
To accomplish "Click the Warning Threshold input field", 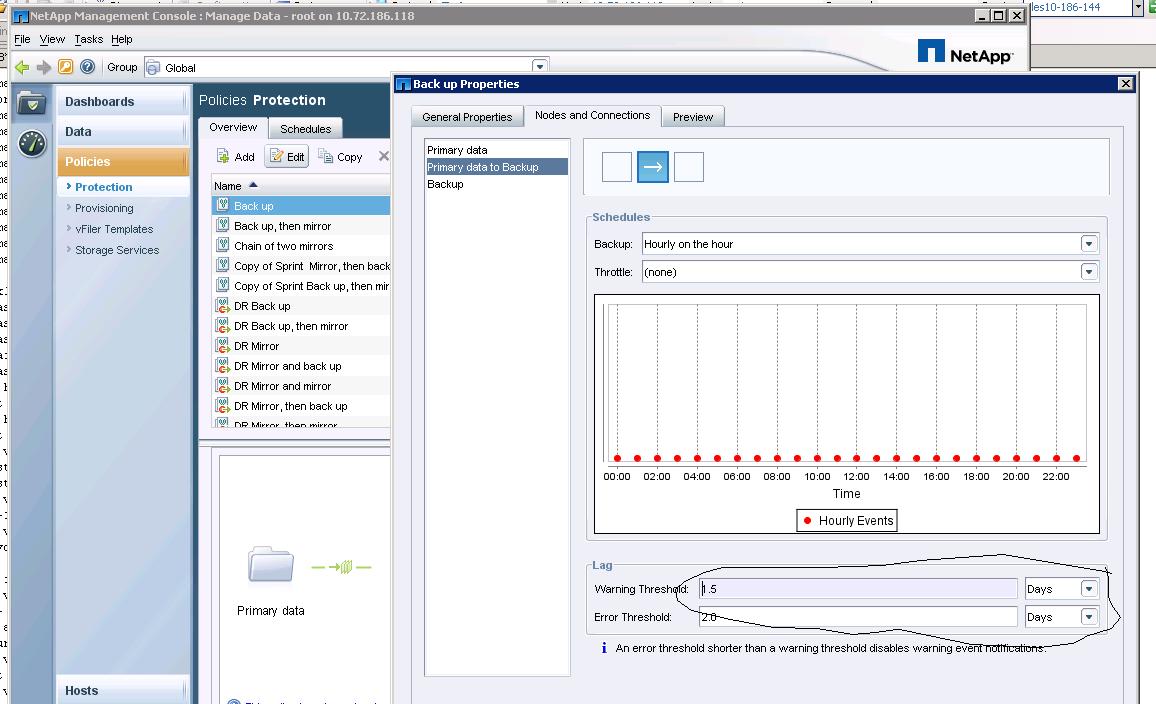I will point(857,589).
